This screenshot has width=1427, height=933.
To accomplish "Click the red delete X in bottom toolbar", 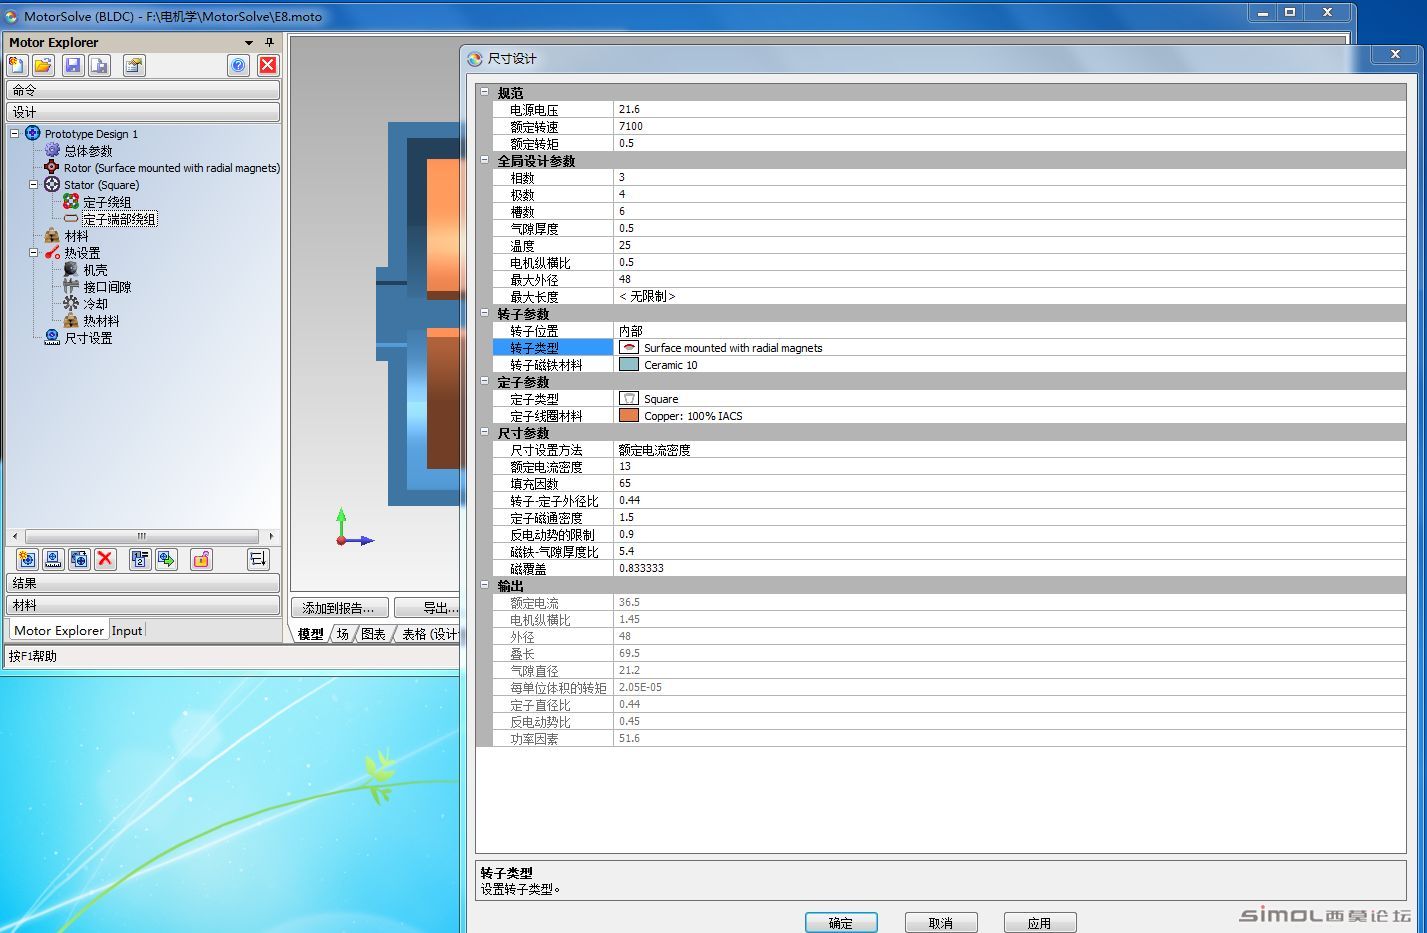I will tap(105, 559).
